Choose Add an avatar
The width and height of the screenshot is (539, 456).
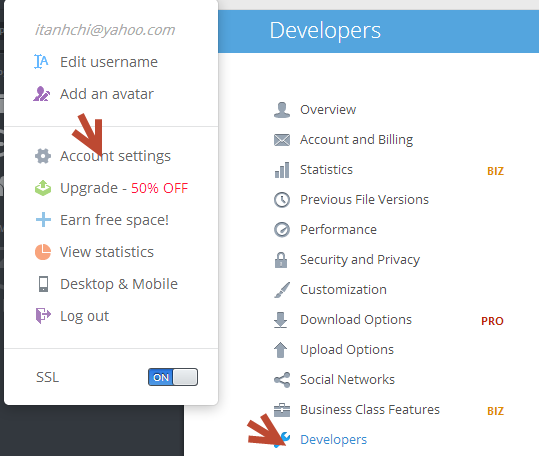click(107, 94)
